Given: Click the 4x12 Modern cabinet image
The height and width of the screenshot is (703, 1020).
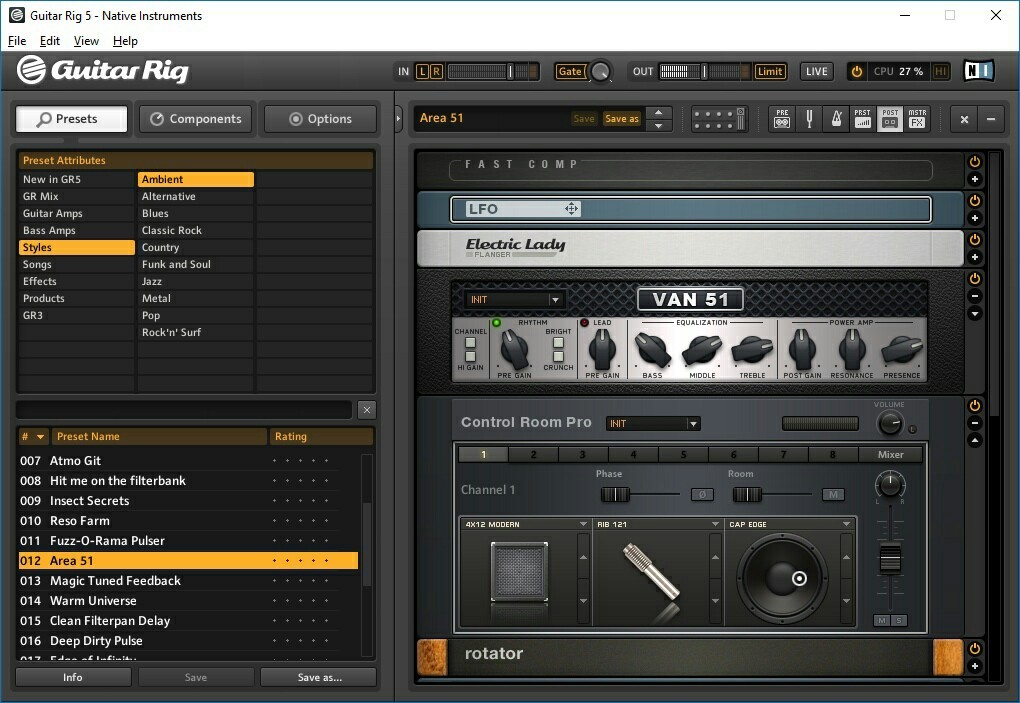Looking at the screenshot, I should point(519,572).
